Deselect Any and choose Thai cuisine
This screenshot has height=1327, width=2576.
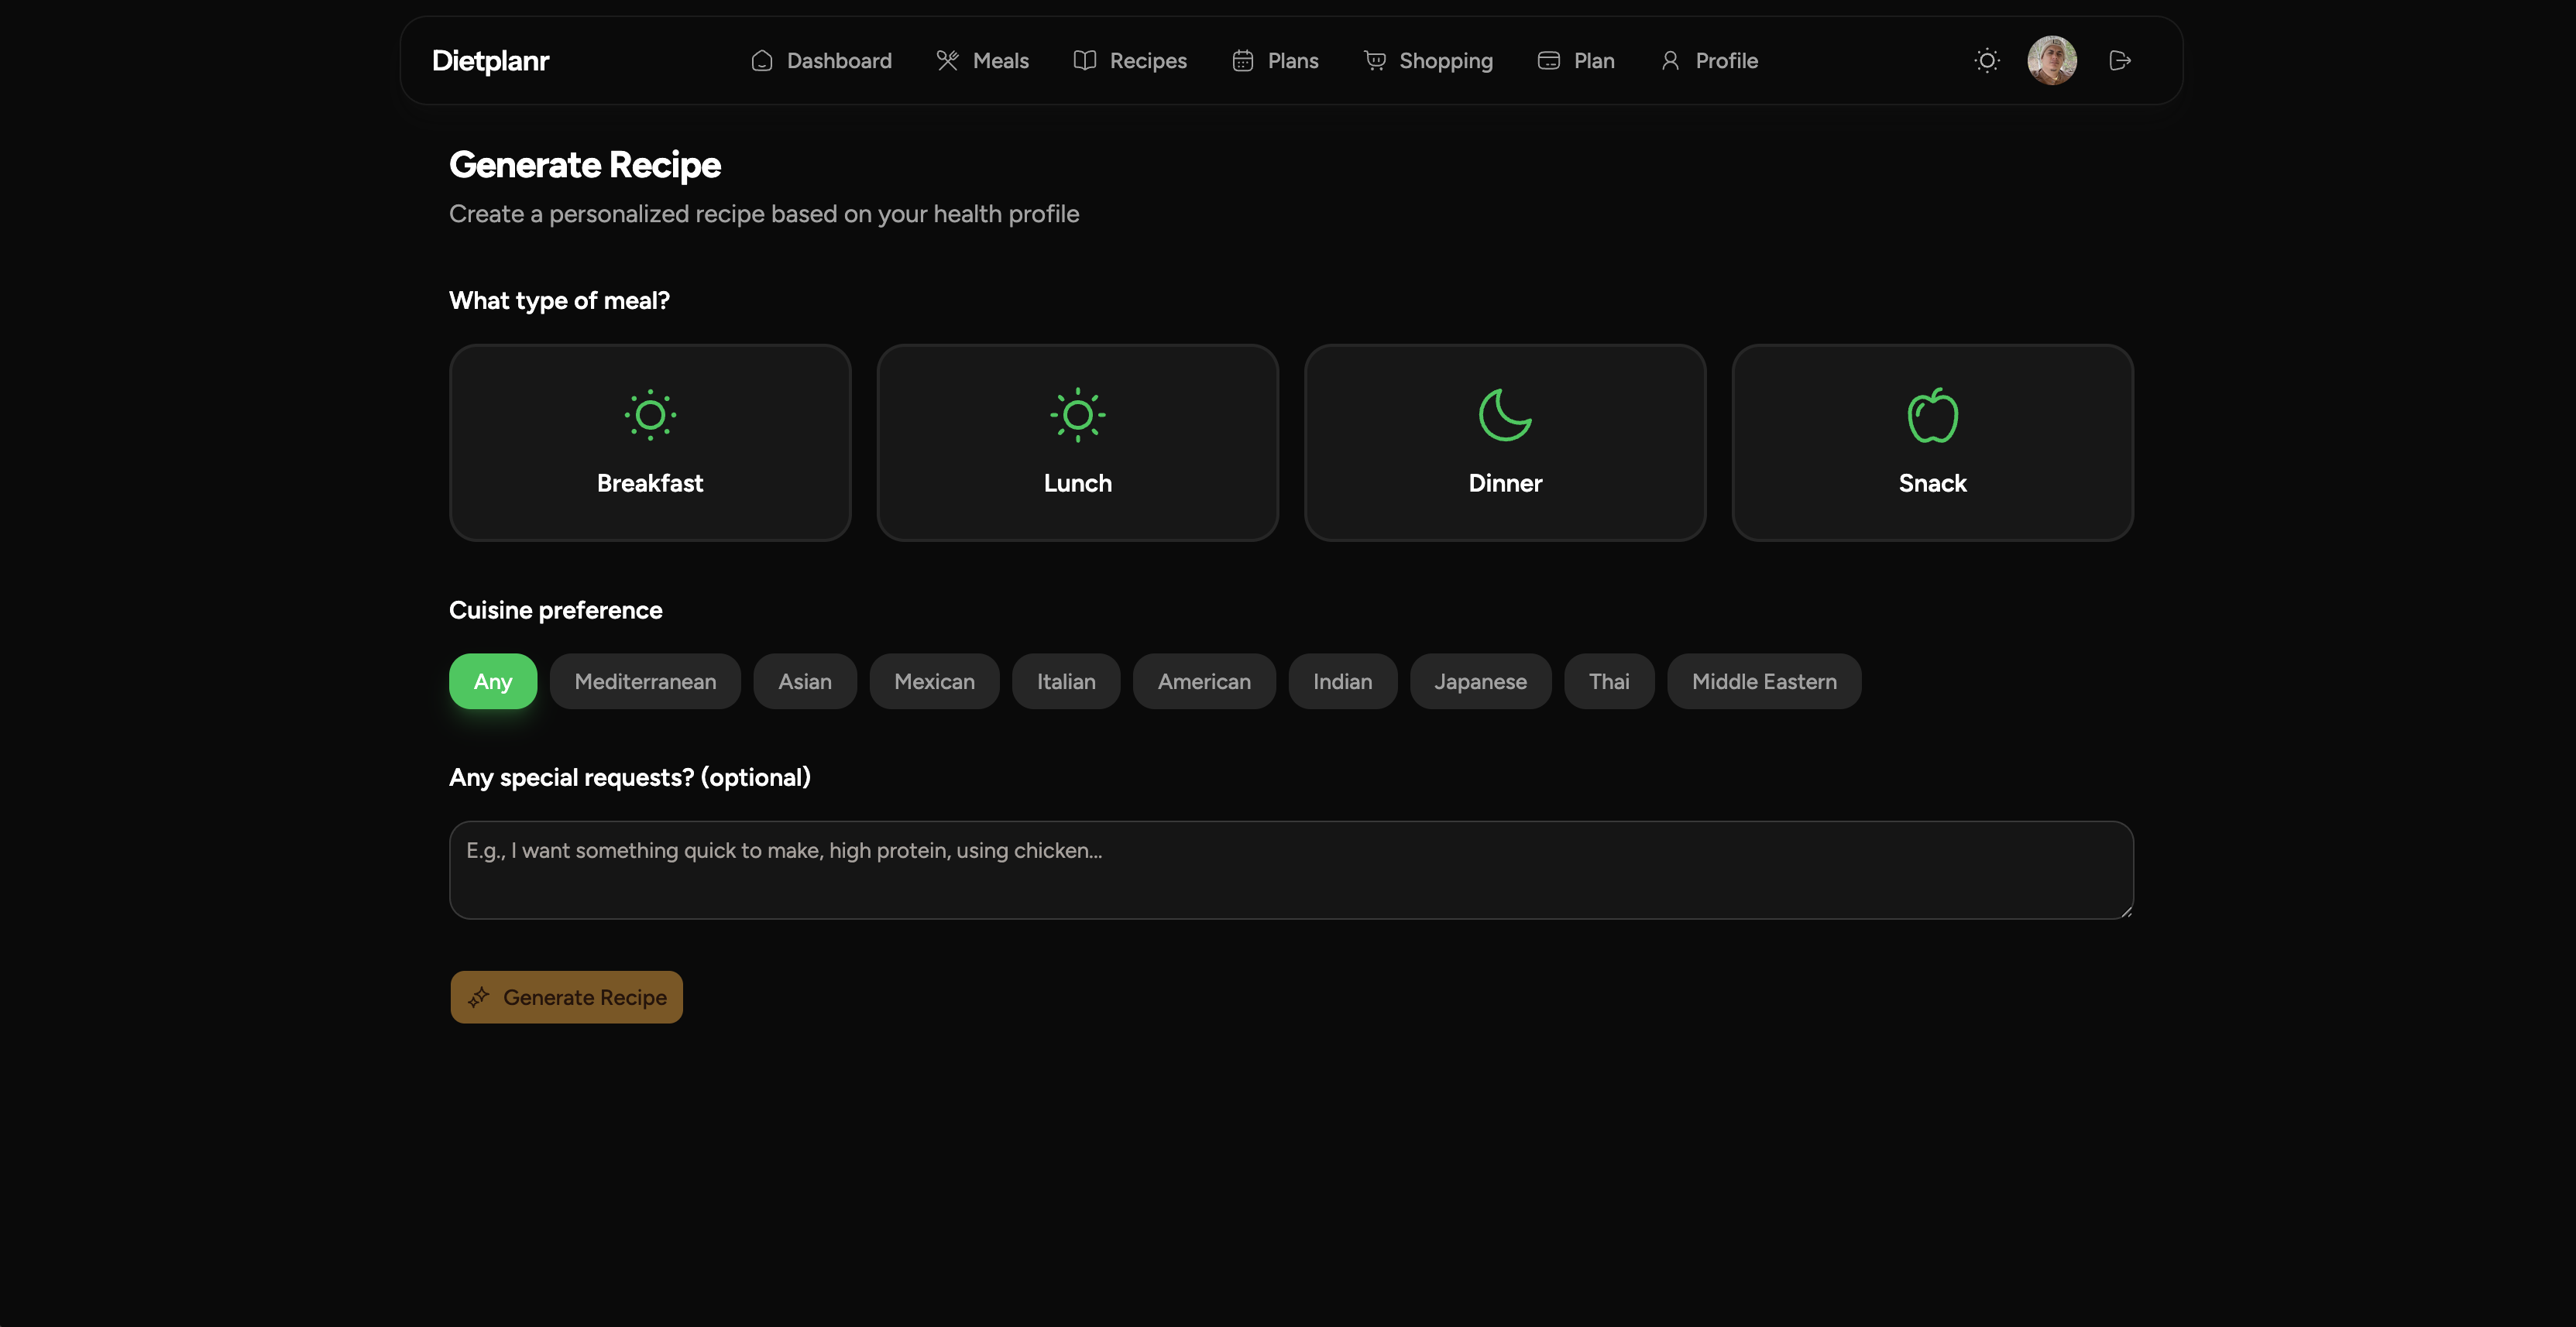tap(1609, 681)
